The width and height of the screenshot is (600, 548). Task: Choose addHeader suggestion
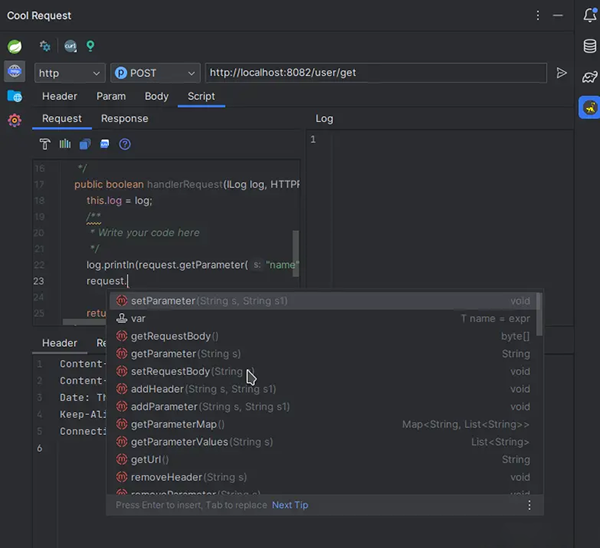323,389
